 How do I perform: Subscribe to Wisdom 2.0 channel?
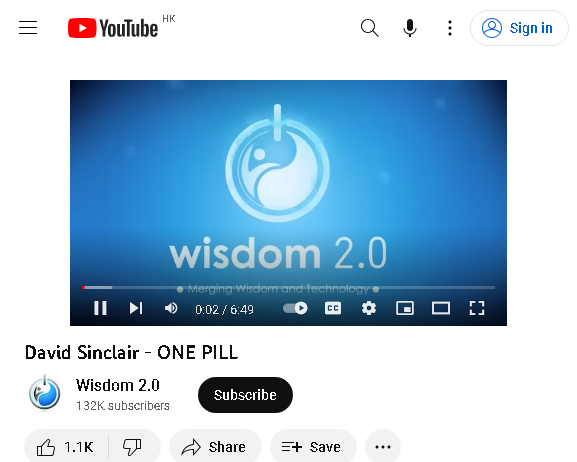245,395
